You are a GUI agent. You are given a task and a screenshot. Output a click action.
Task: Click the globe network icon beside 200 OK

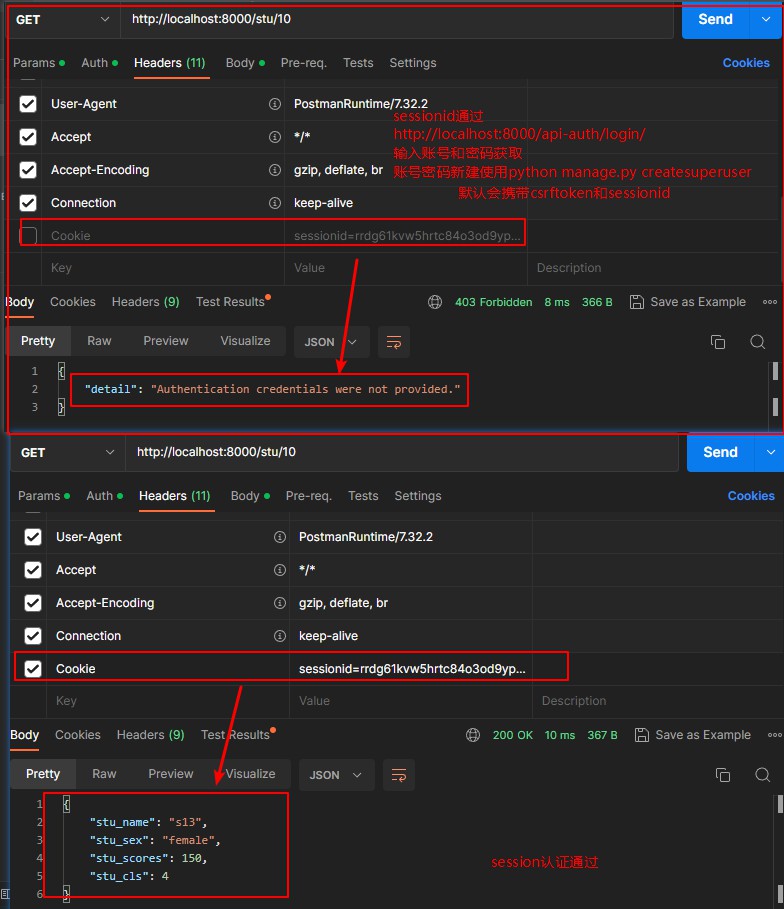click(x=473, y=735)
